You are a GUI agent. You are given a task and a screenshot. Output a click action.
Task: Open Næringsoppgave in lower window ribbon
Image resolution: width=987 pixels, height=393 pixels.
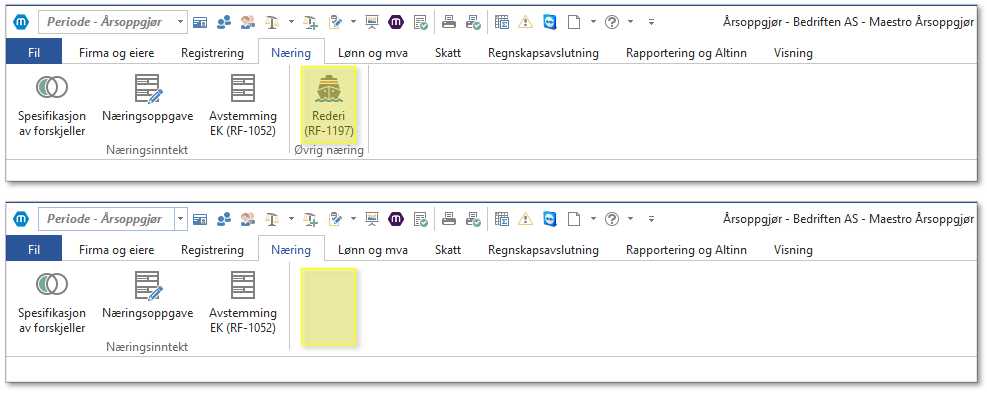tap(147, 295)
